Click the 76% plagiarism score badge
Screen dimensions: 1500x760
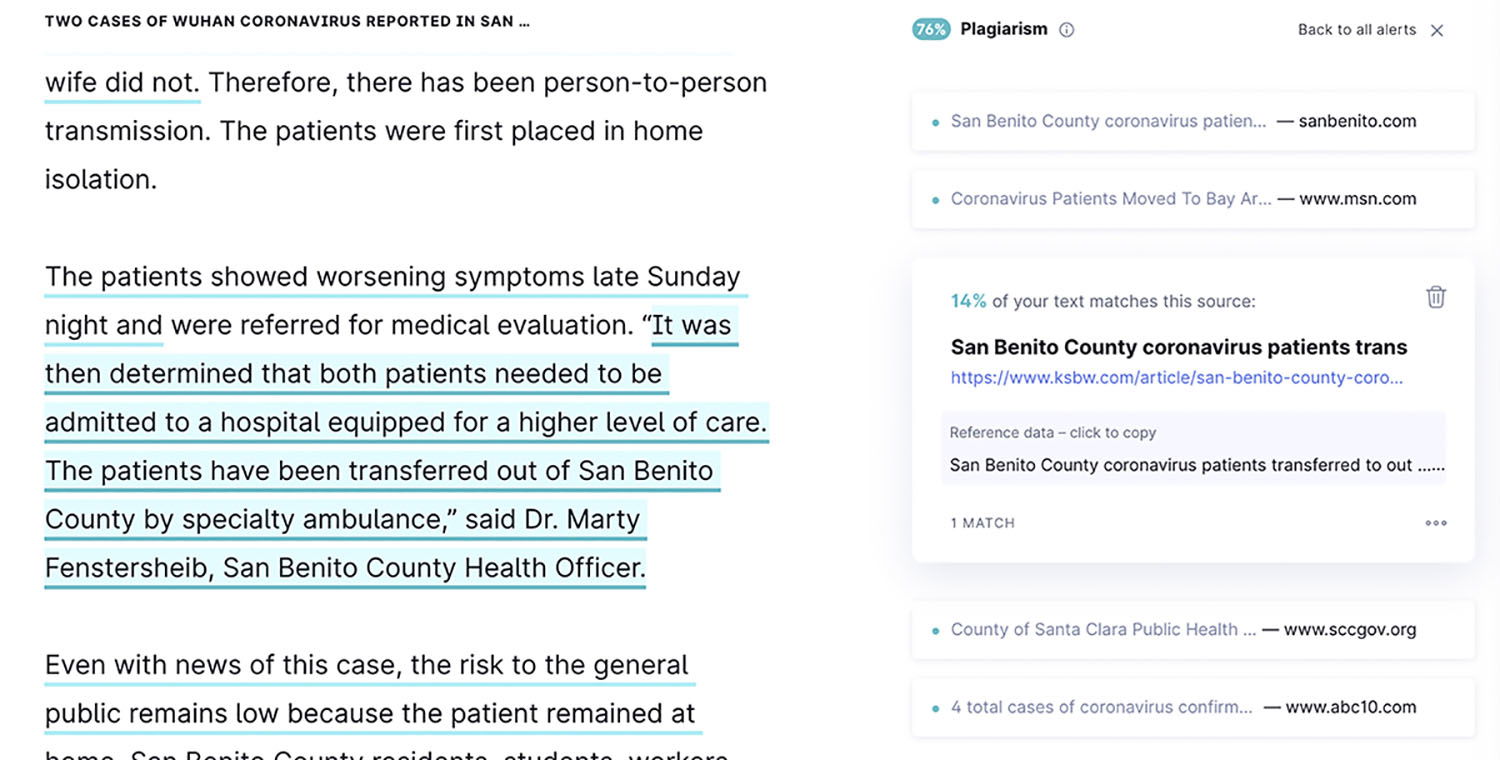click(x=931, y=29)
